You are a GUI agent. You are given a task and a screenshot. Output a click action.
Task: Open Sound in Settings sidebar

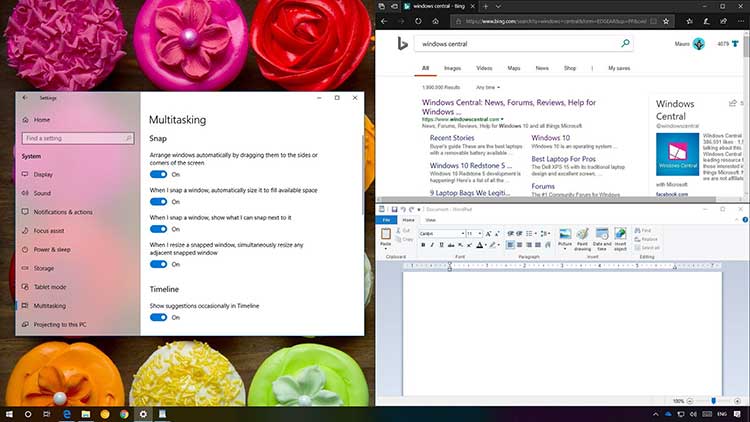[42, 193]
